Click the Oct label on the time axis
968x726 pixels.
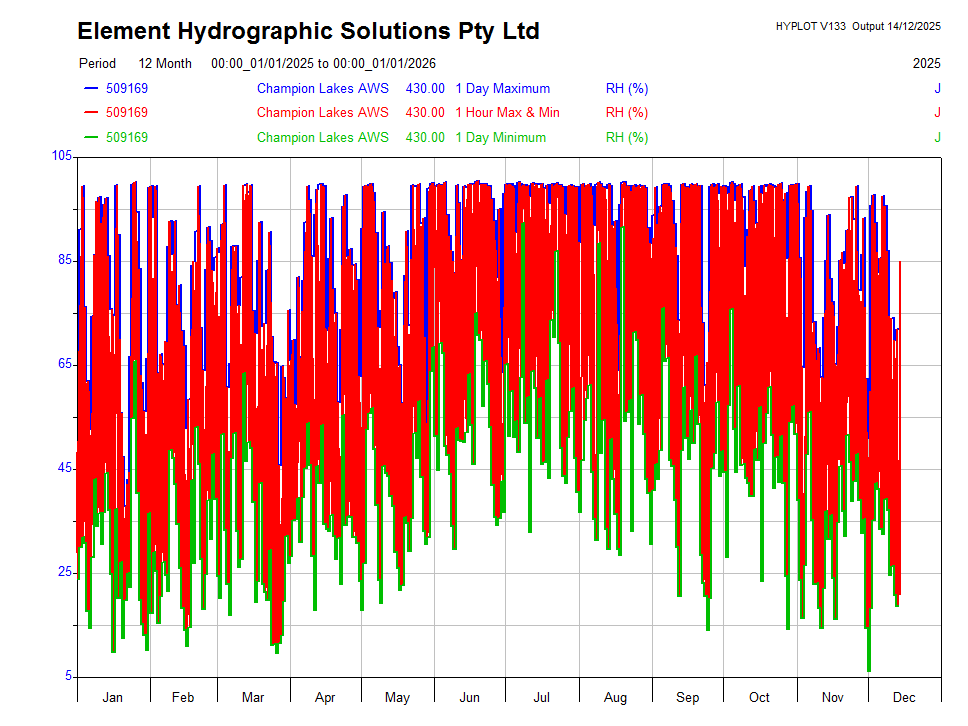760,698
